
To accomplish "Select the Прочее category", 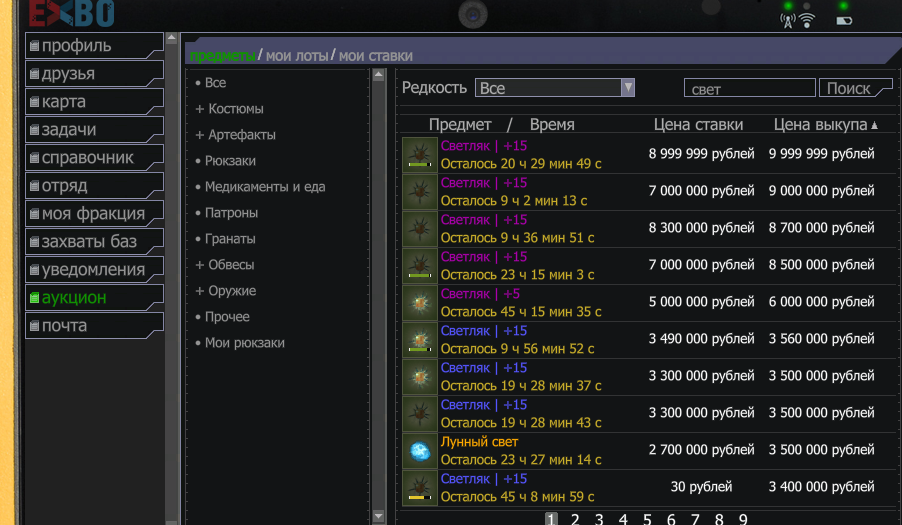I will pos(222,316).
